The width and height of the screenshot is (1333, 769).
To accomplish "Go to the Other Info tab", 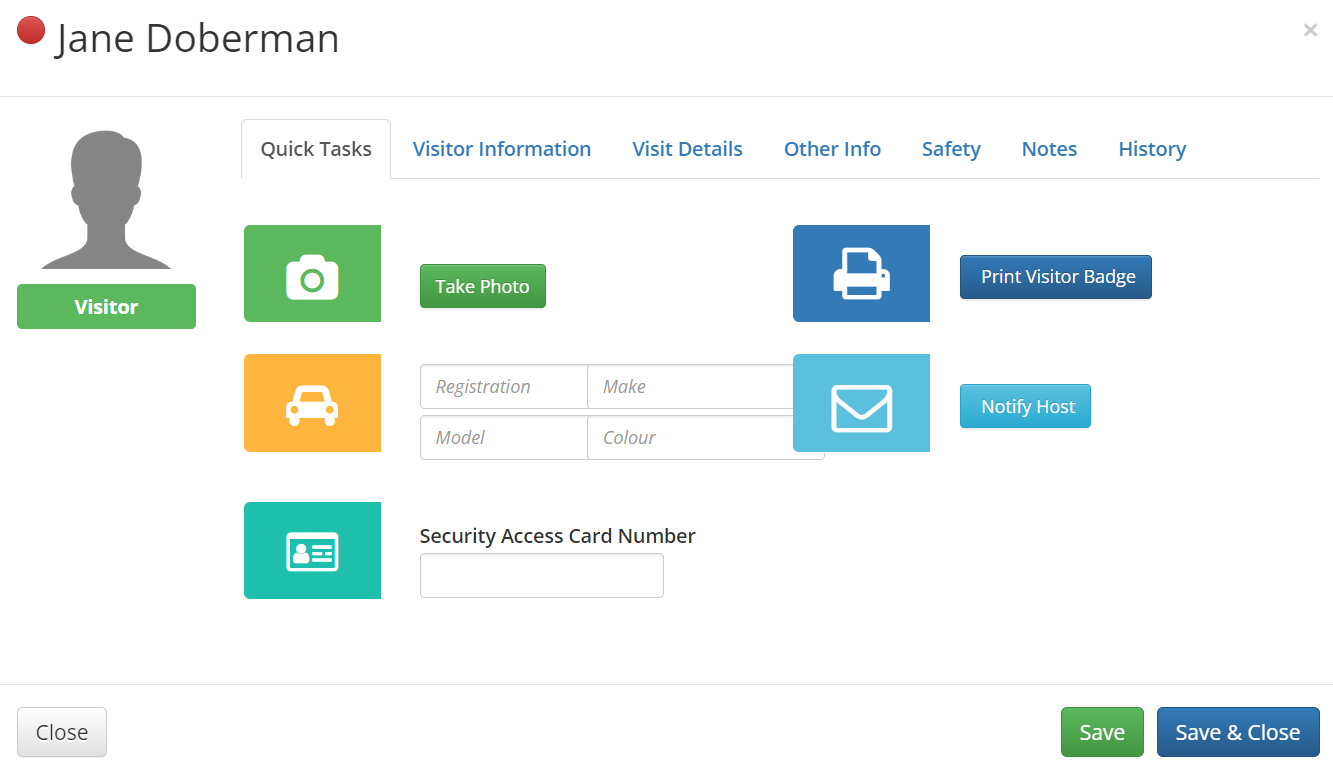I will [x=832, y=149].
